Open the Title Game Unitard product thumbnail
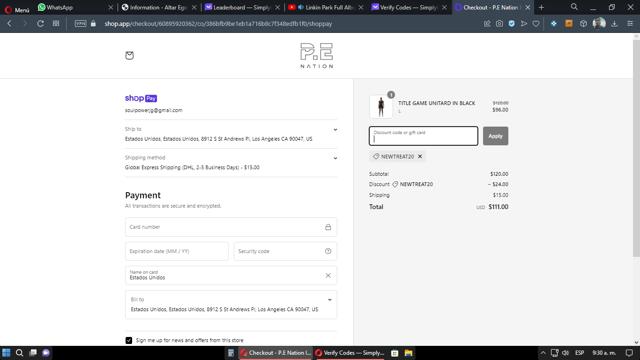Image resolution: width=640 pixels, height=360 pixels. click(x=381, y=107)
